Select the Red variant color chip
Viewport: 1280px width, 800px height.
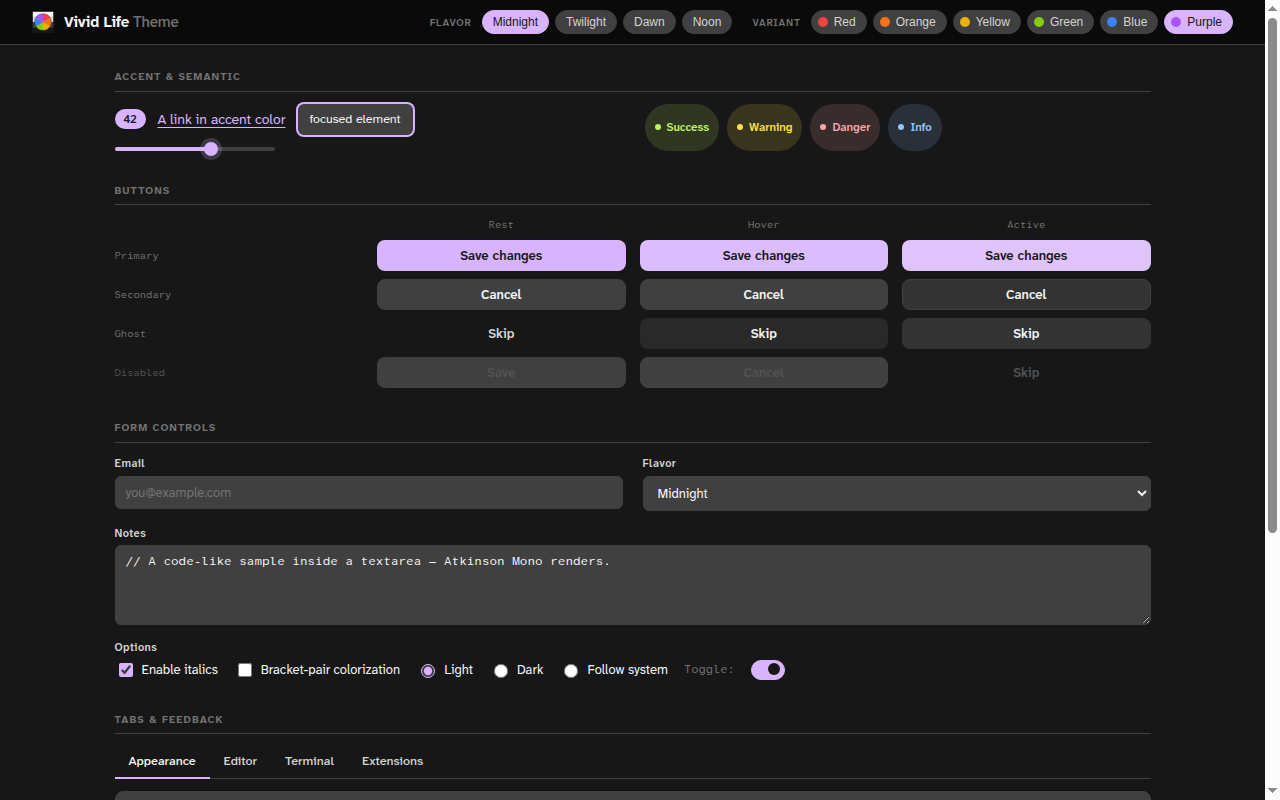(838, 22)
